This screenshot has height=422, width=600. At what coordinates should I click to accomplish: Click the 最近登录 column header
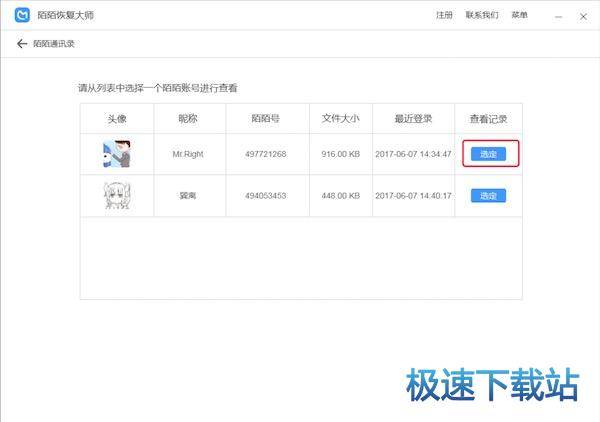(x=413, y=119)
